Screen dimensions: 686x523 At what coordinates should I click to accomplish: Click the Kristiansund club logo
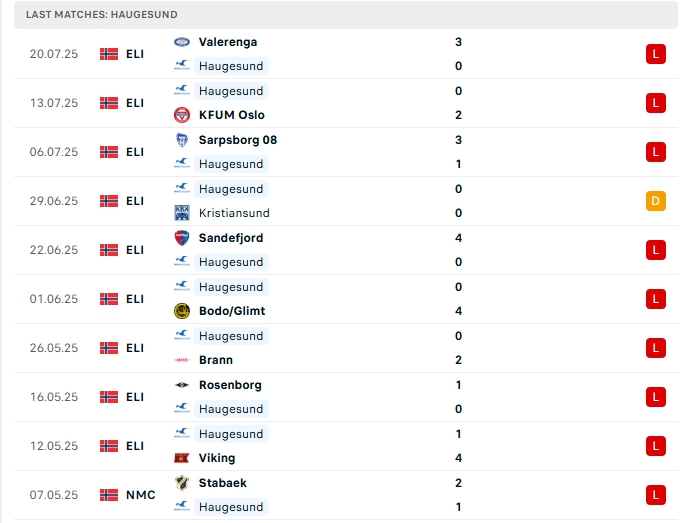click(x=181, y=213)
